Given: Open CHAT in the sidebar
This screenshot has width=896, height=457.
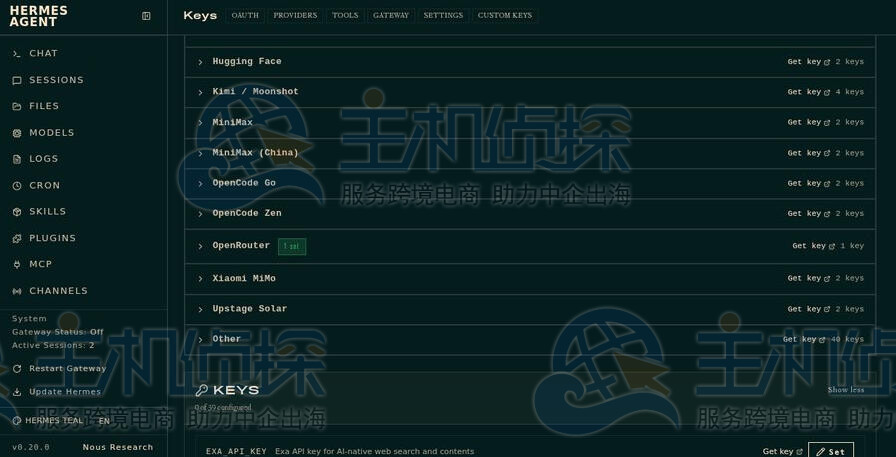Looking at the screenshot, I should tap(43, 53).
